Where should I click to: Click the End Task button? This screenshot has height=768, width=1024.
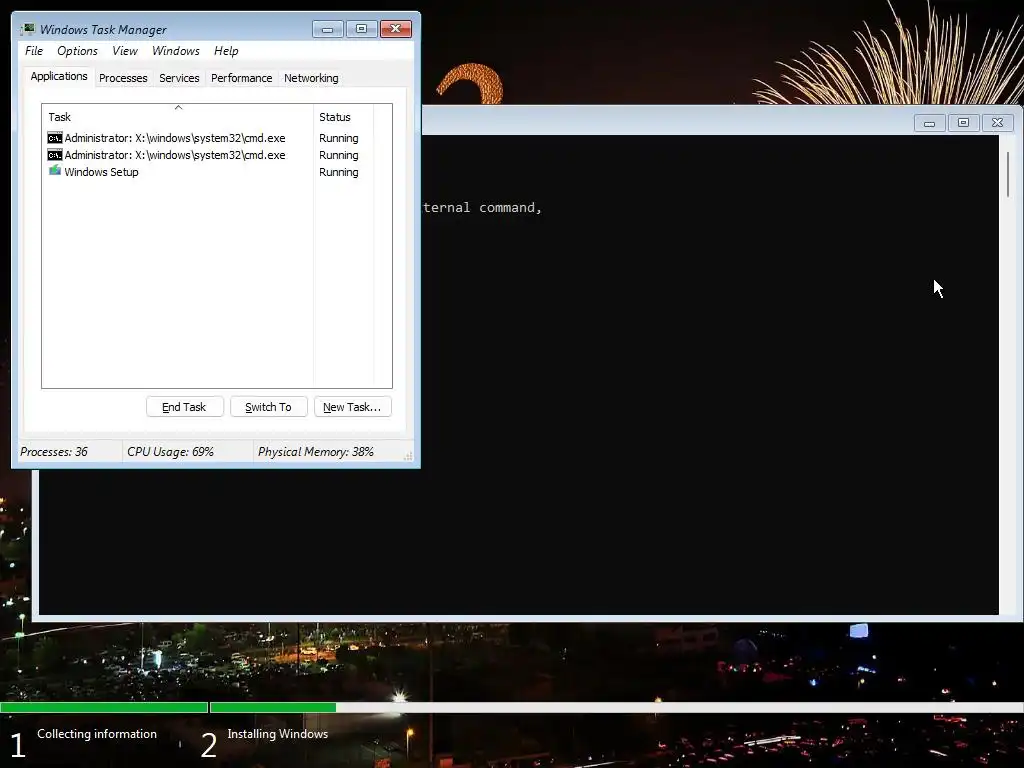184,407
